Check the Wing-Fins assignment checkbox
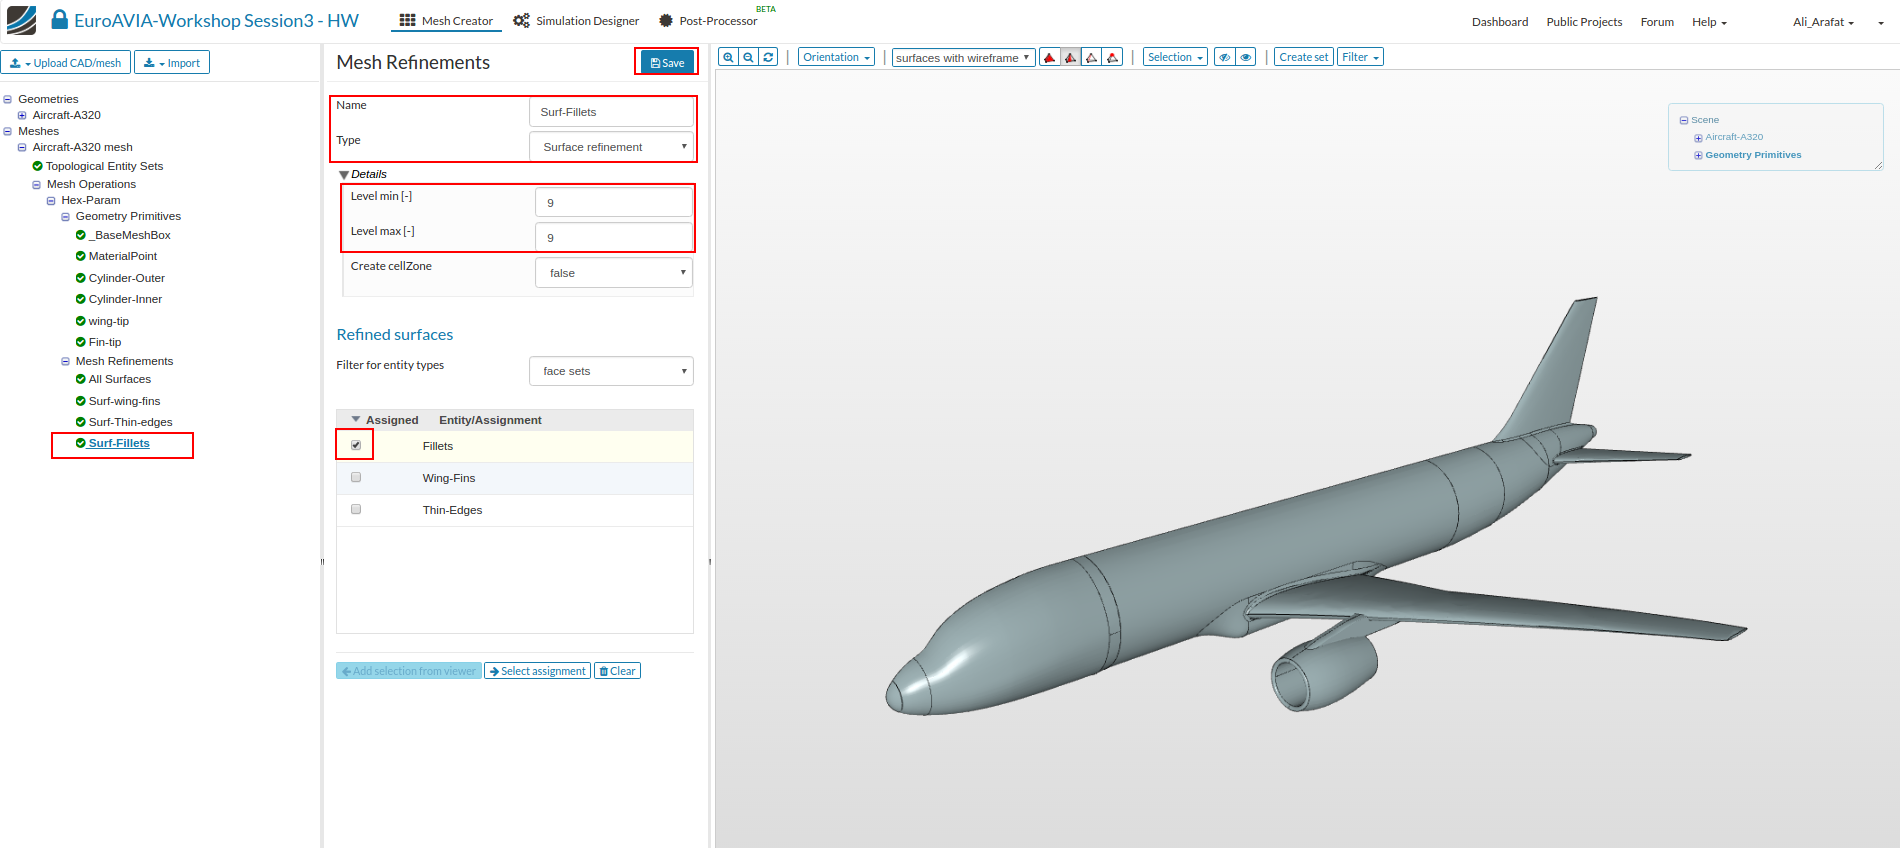 pyautogui.click(x=356, y=477)
